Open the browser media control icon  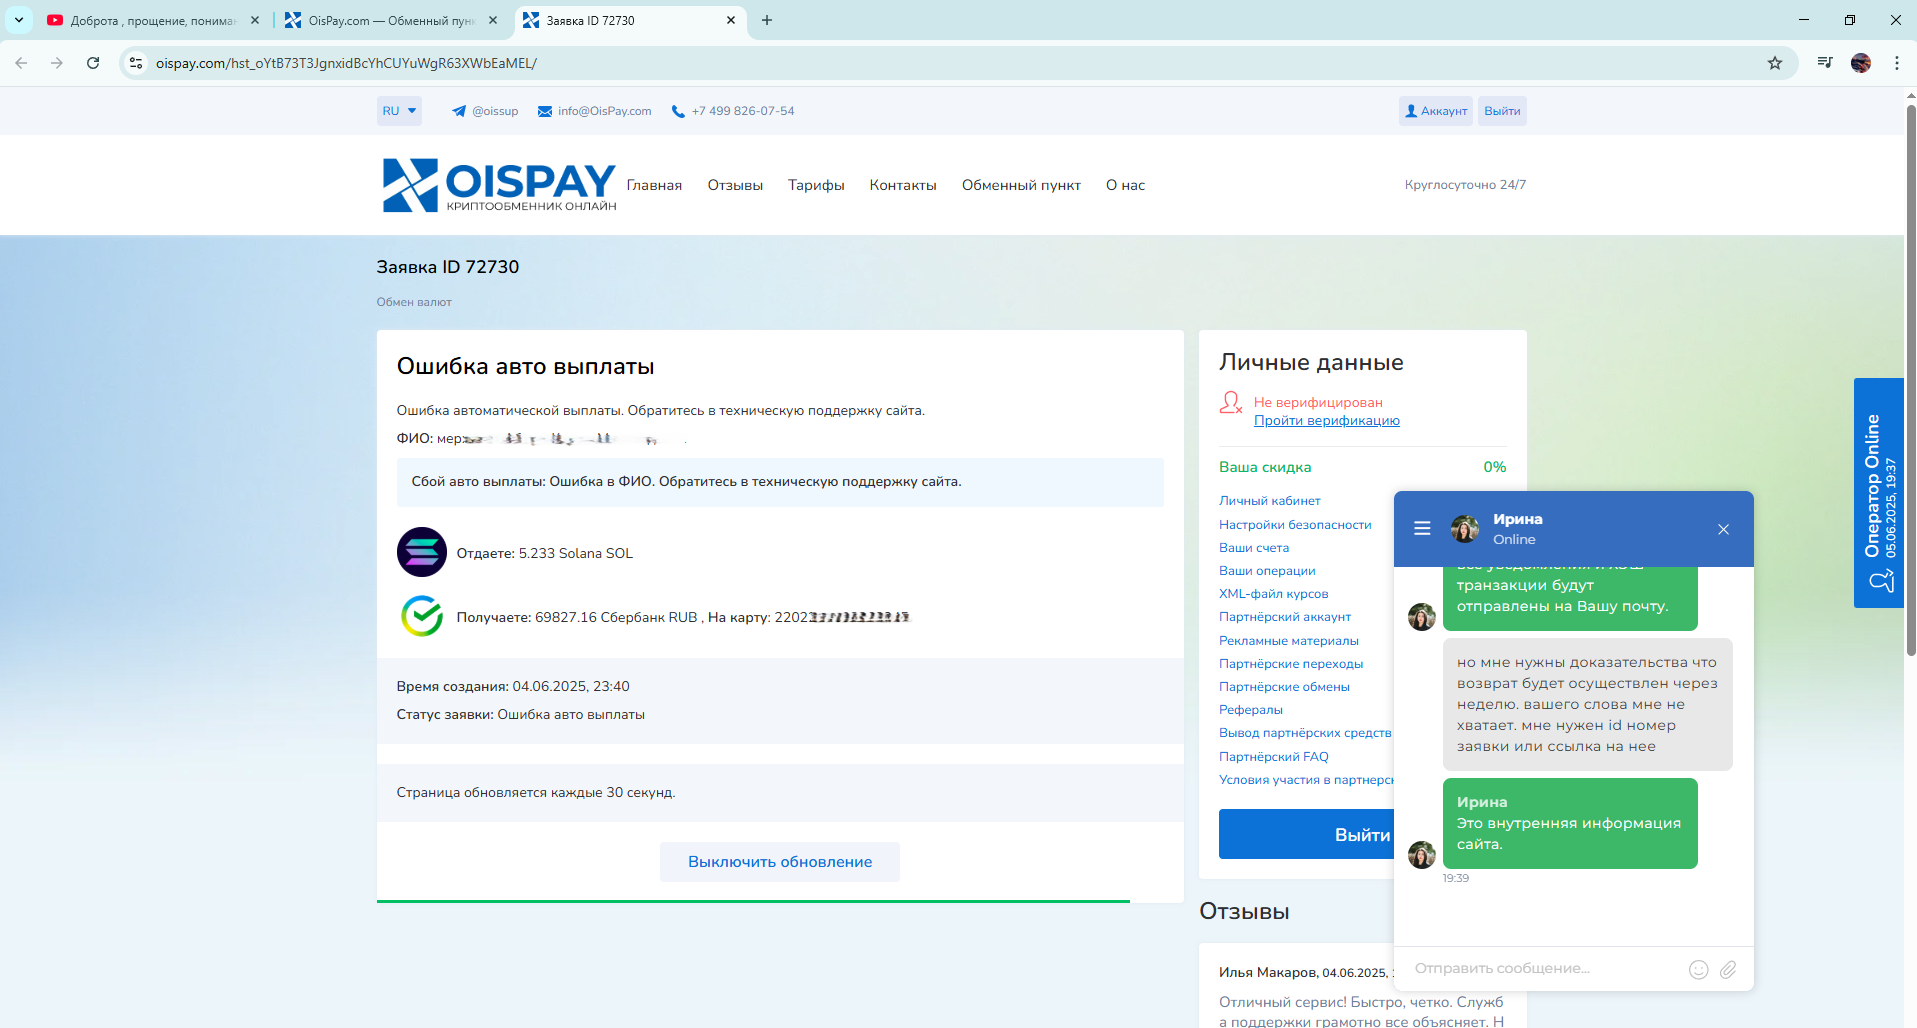coord(1825,63)
